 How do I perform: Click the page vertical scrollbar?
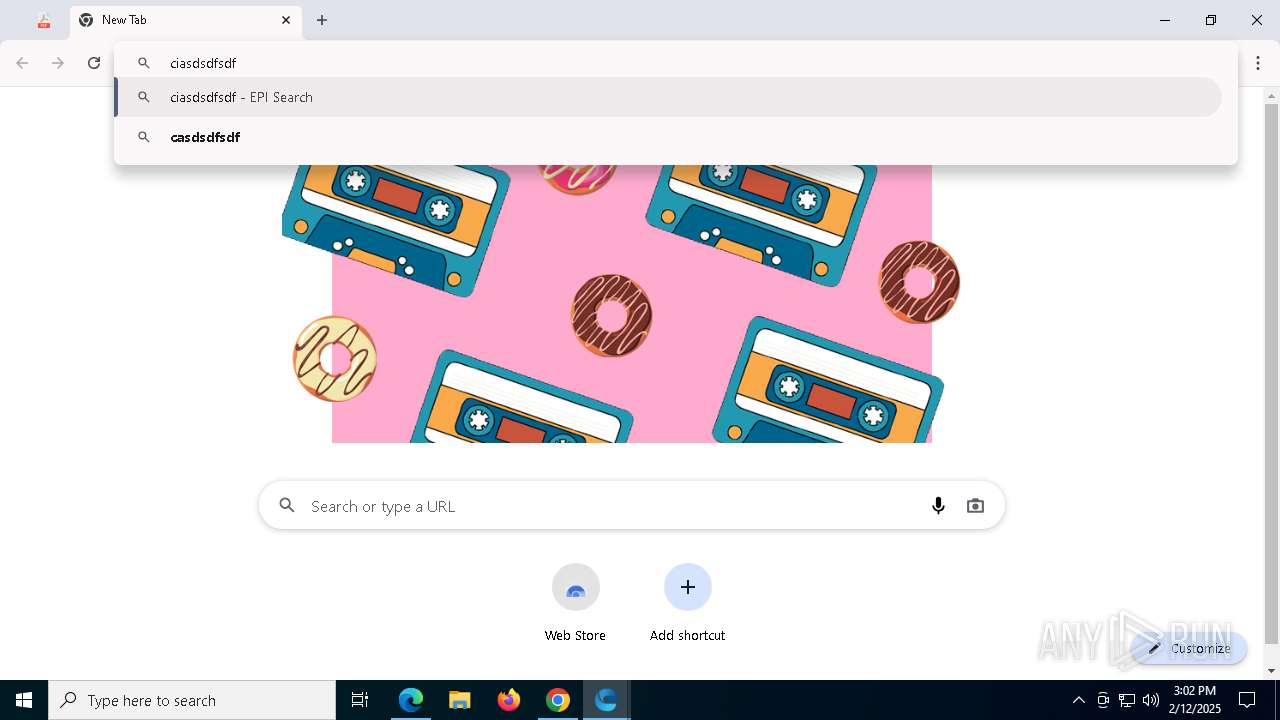coord(1271,375)
